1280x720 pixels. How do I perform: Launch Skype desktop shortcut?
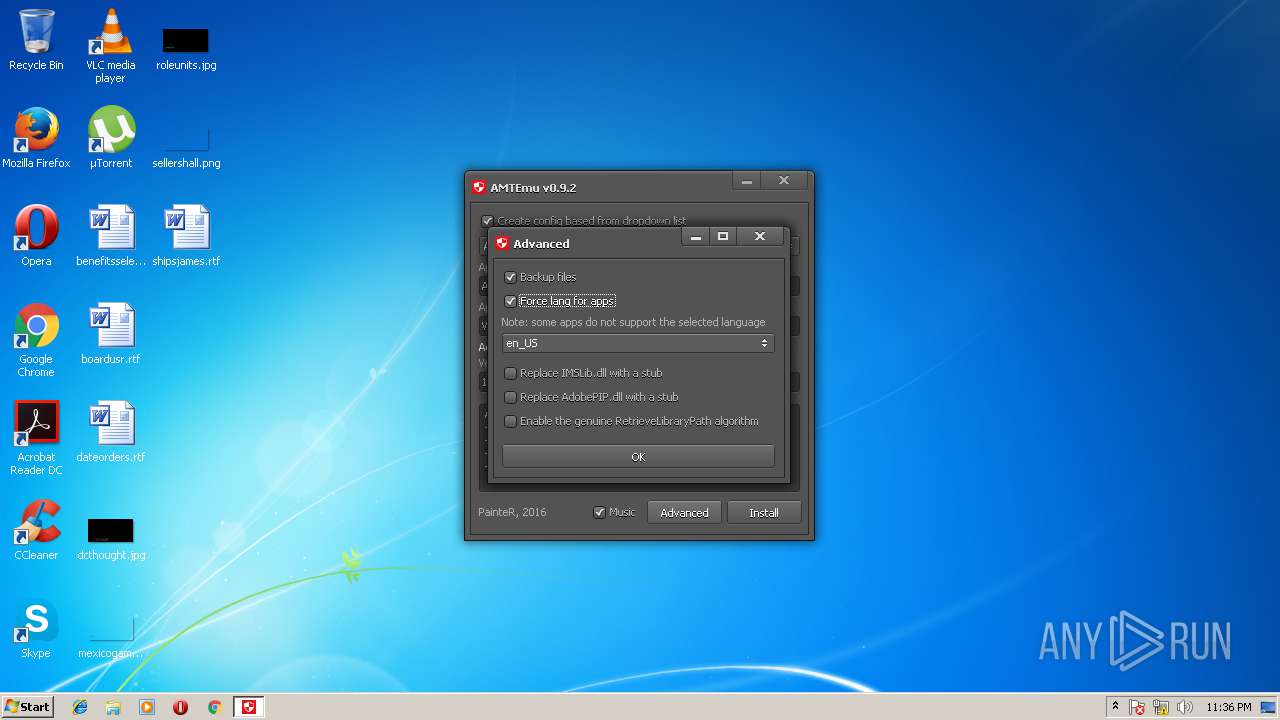[x=36, y=628]
